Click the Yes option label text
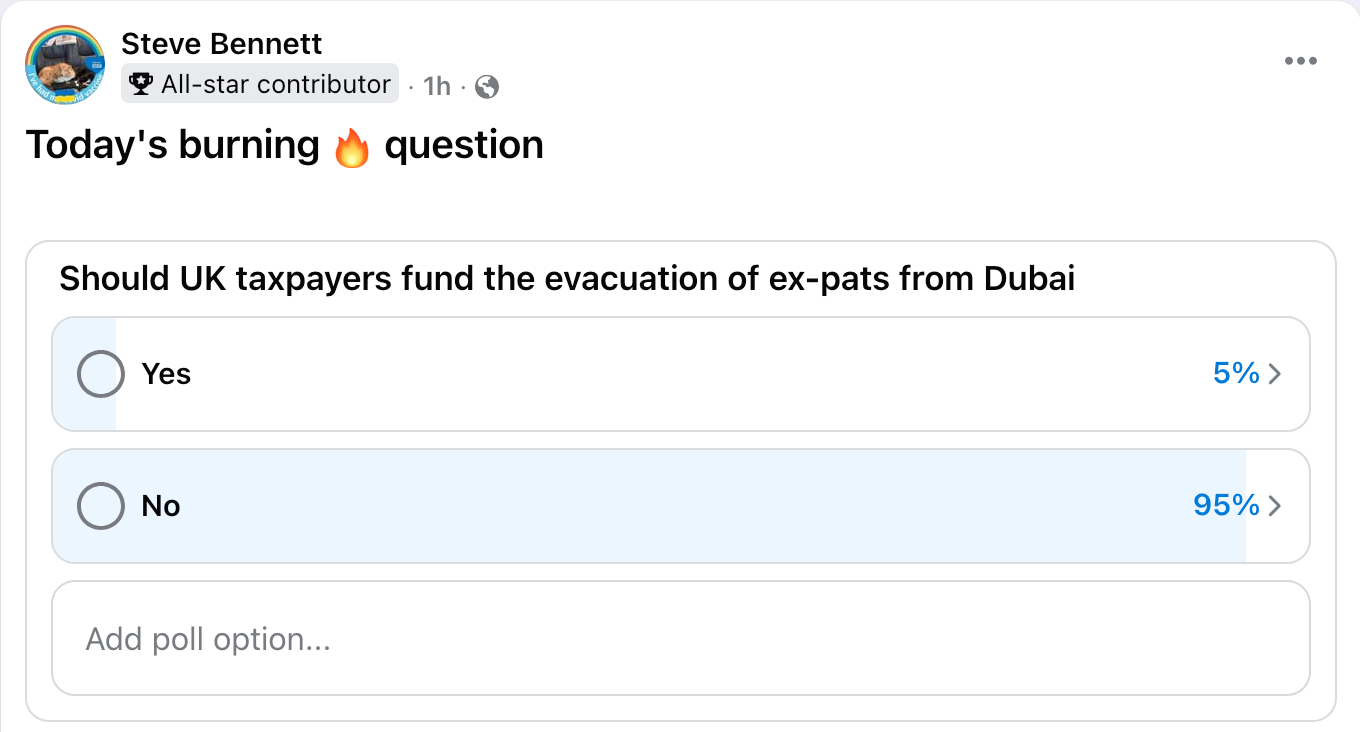1360x732 pixels. tap(166, 374)
